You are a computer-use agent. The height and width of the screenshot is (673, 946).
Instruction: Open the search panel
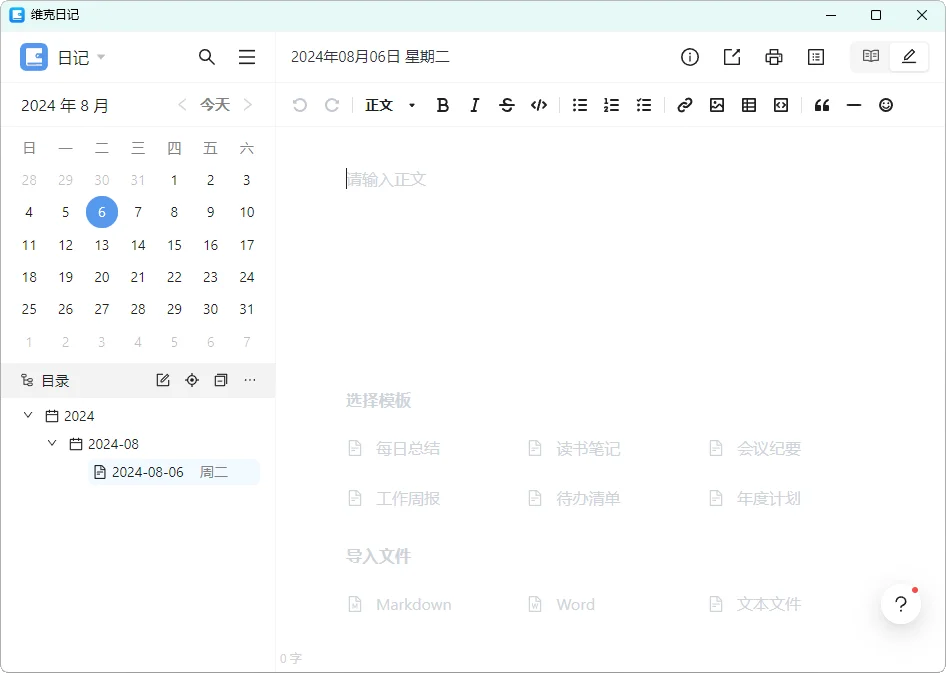207,57
